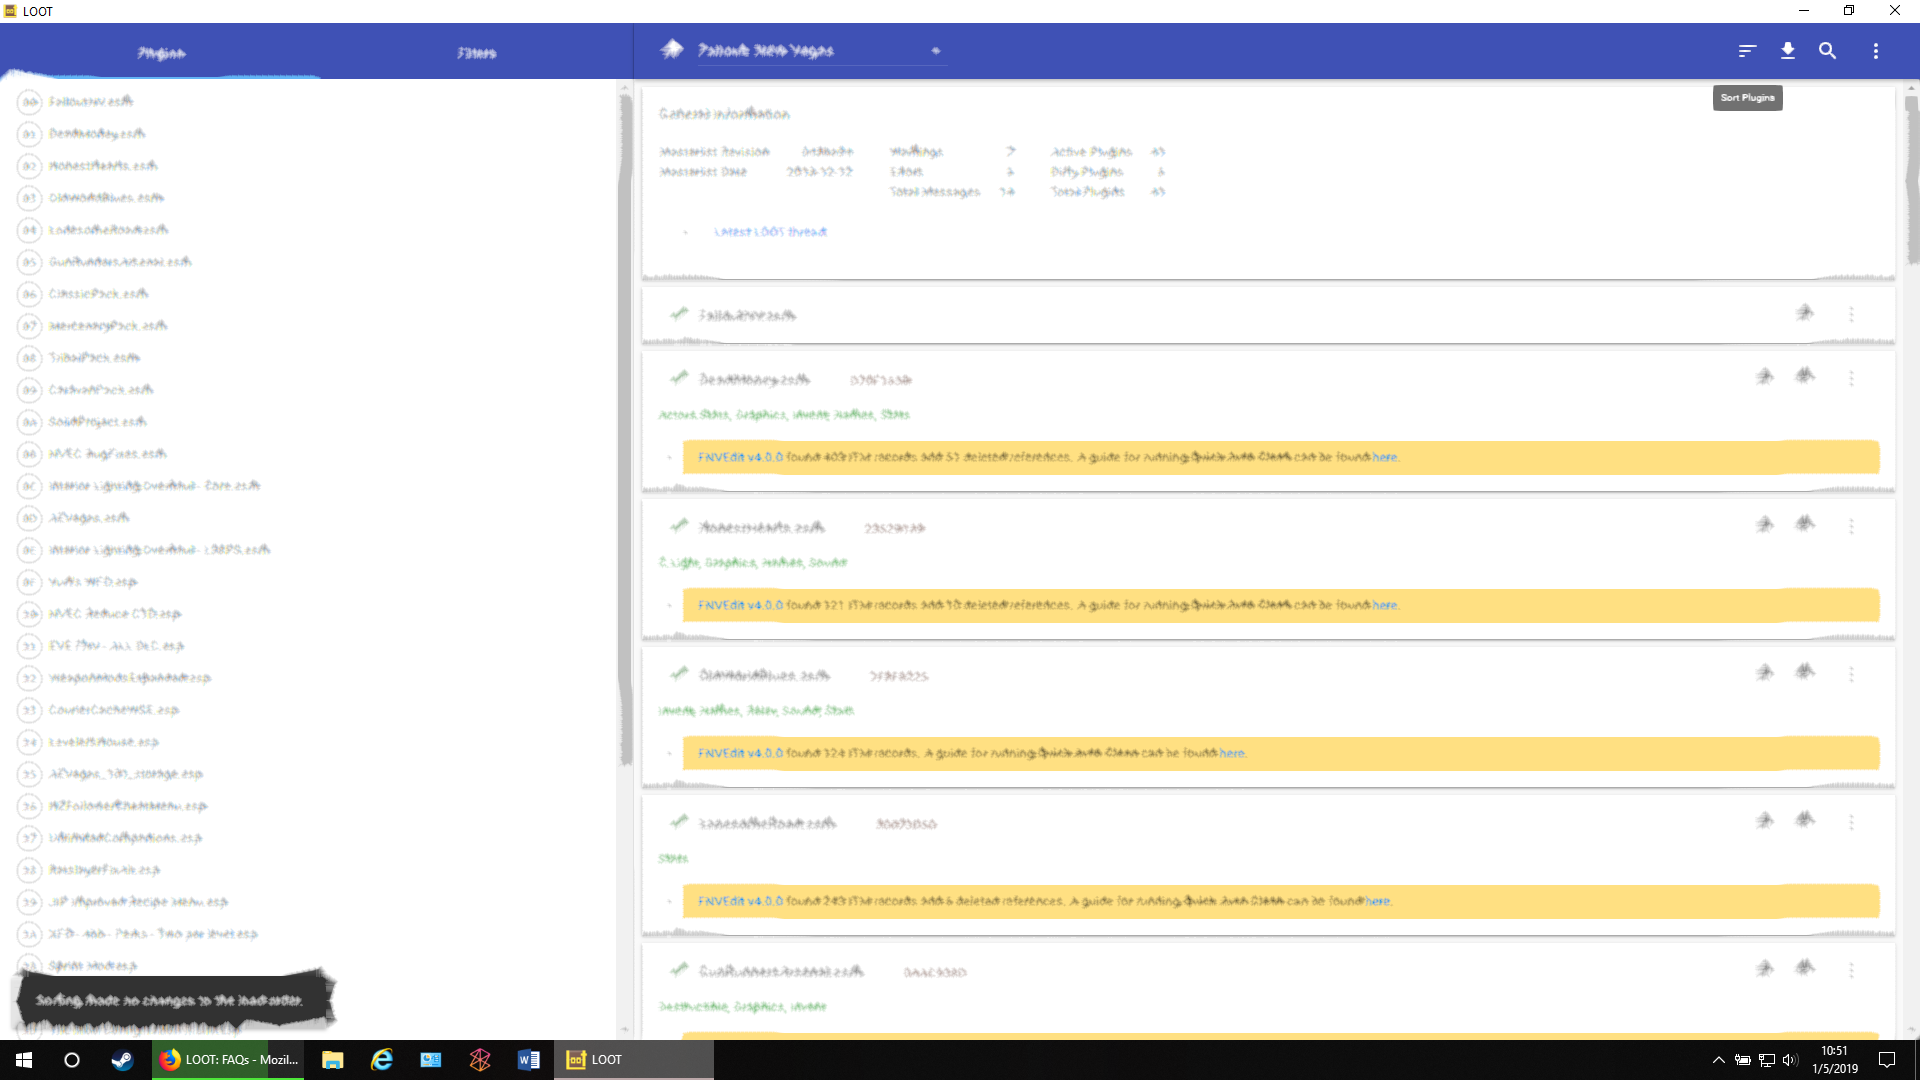1920x1080 pixels.
Task: Open the Latest LOOT thread link
Action: pyautogui.click(x=770, y=232)
